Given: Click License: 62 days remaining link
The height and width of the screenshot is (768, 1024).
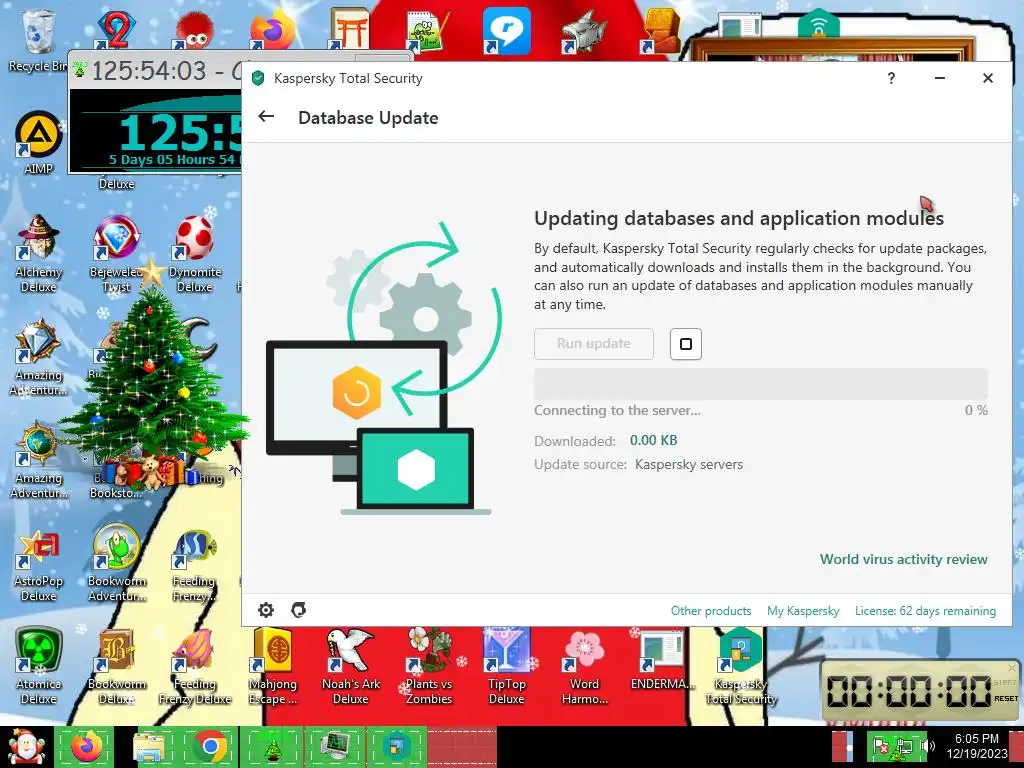Looking at the screenshot, I should click(925, 611).
